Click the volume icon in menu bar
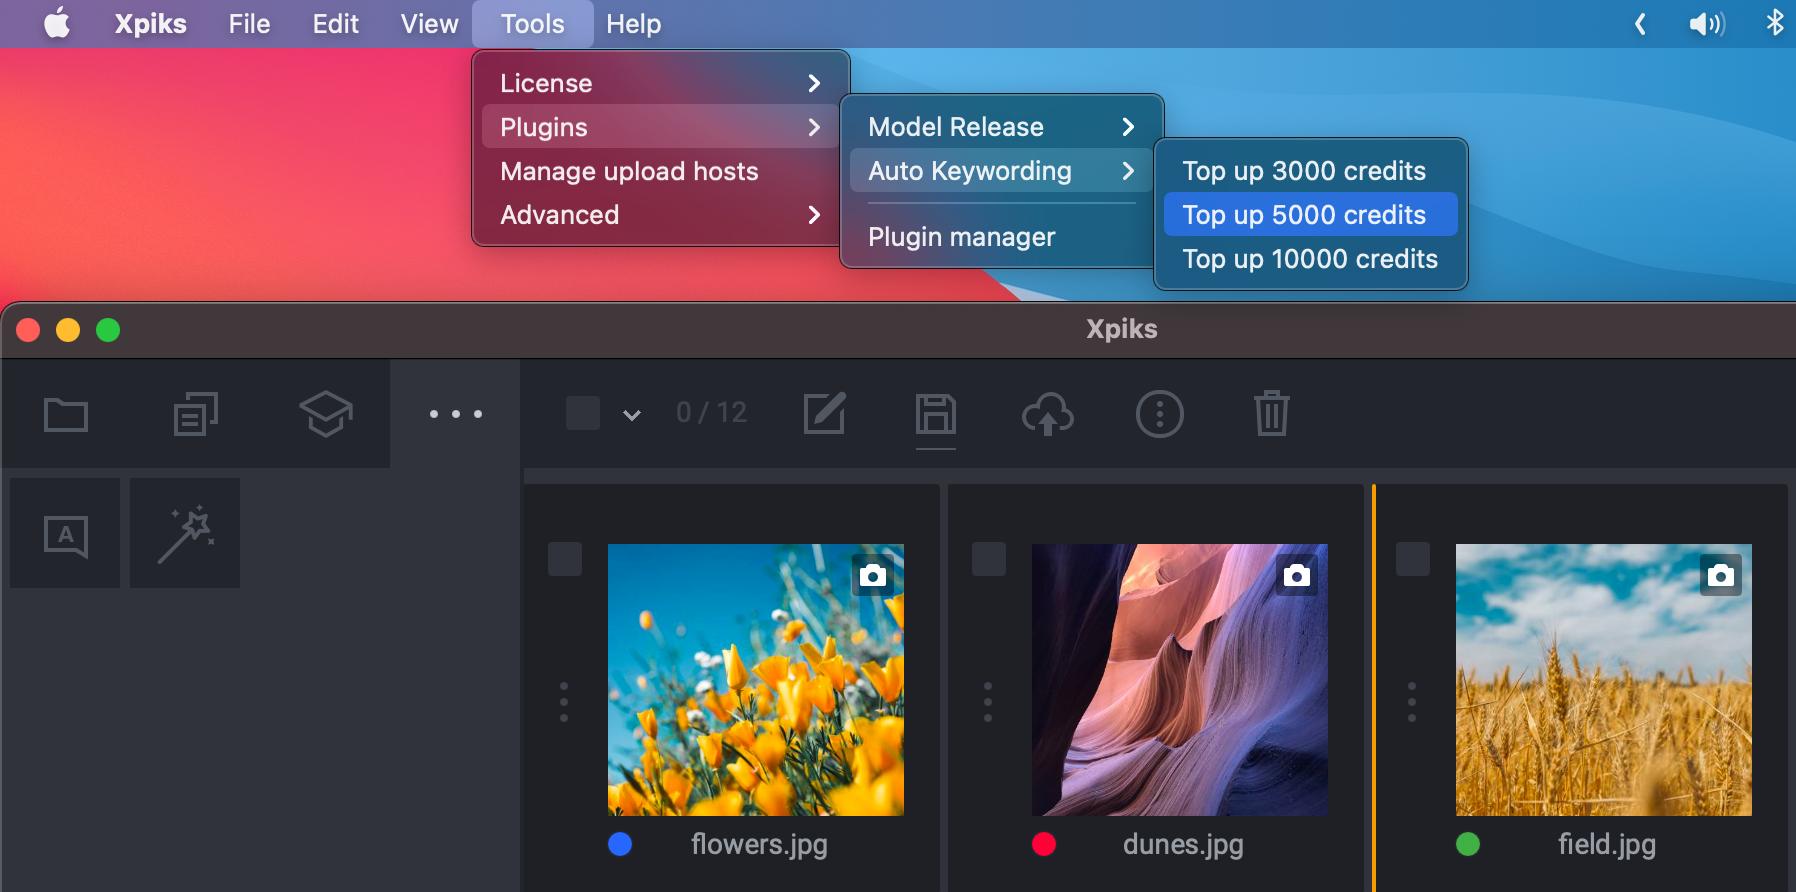 (x=1707, y=23)
